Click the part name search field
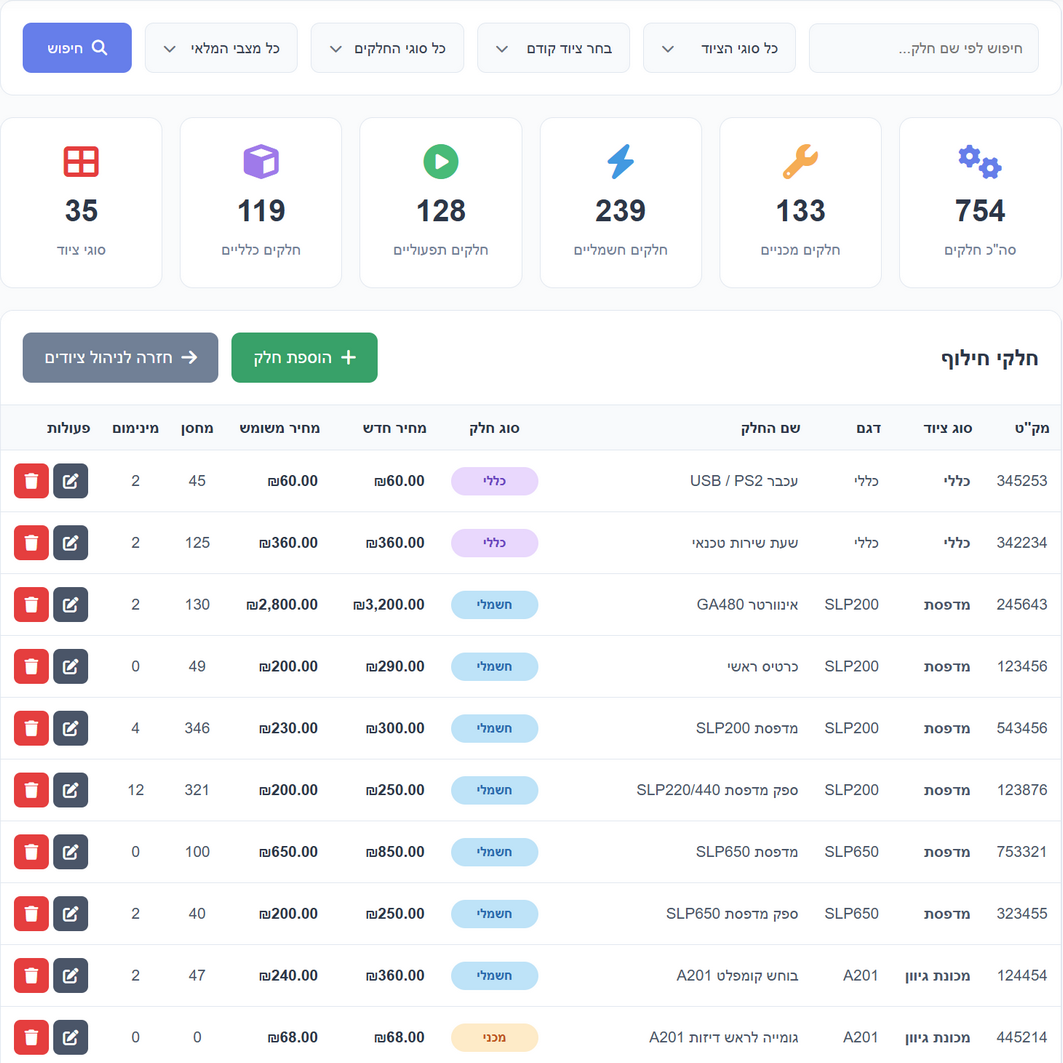This screenshot has width=1063, height=1063. tap(923, 48)
